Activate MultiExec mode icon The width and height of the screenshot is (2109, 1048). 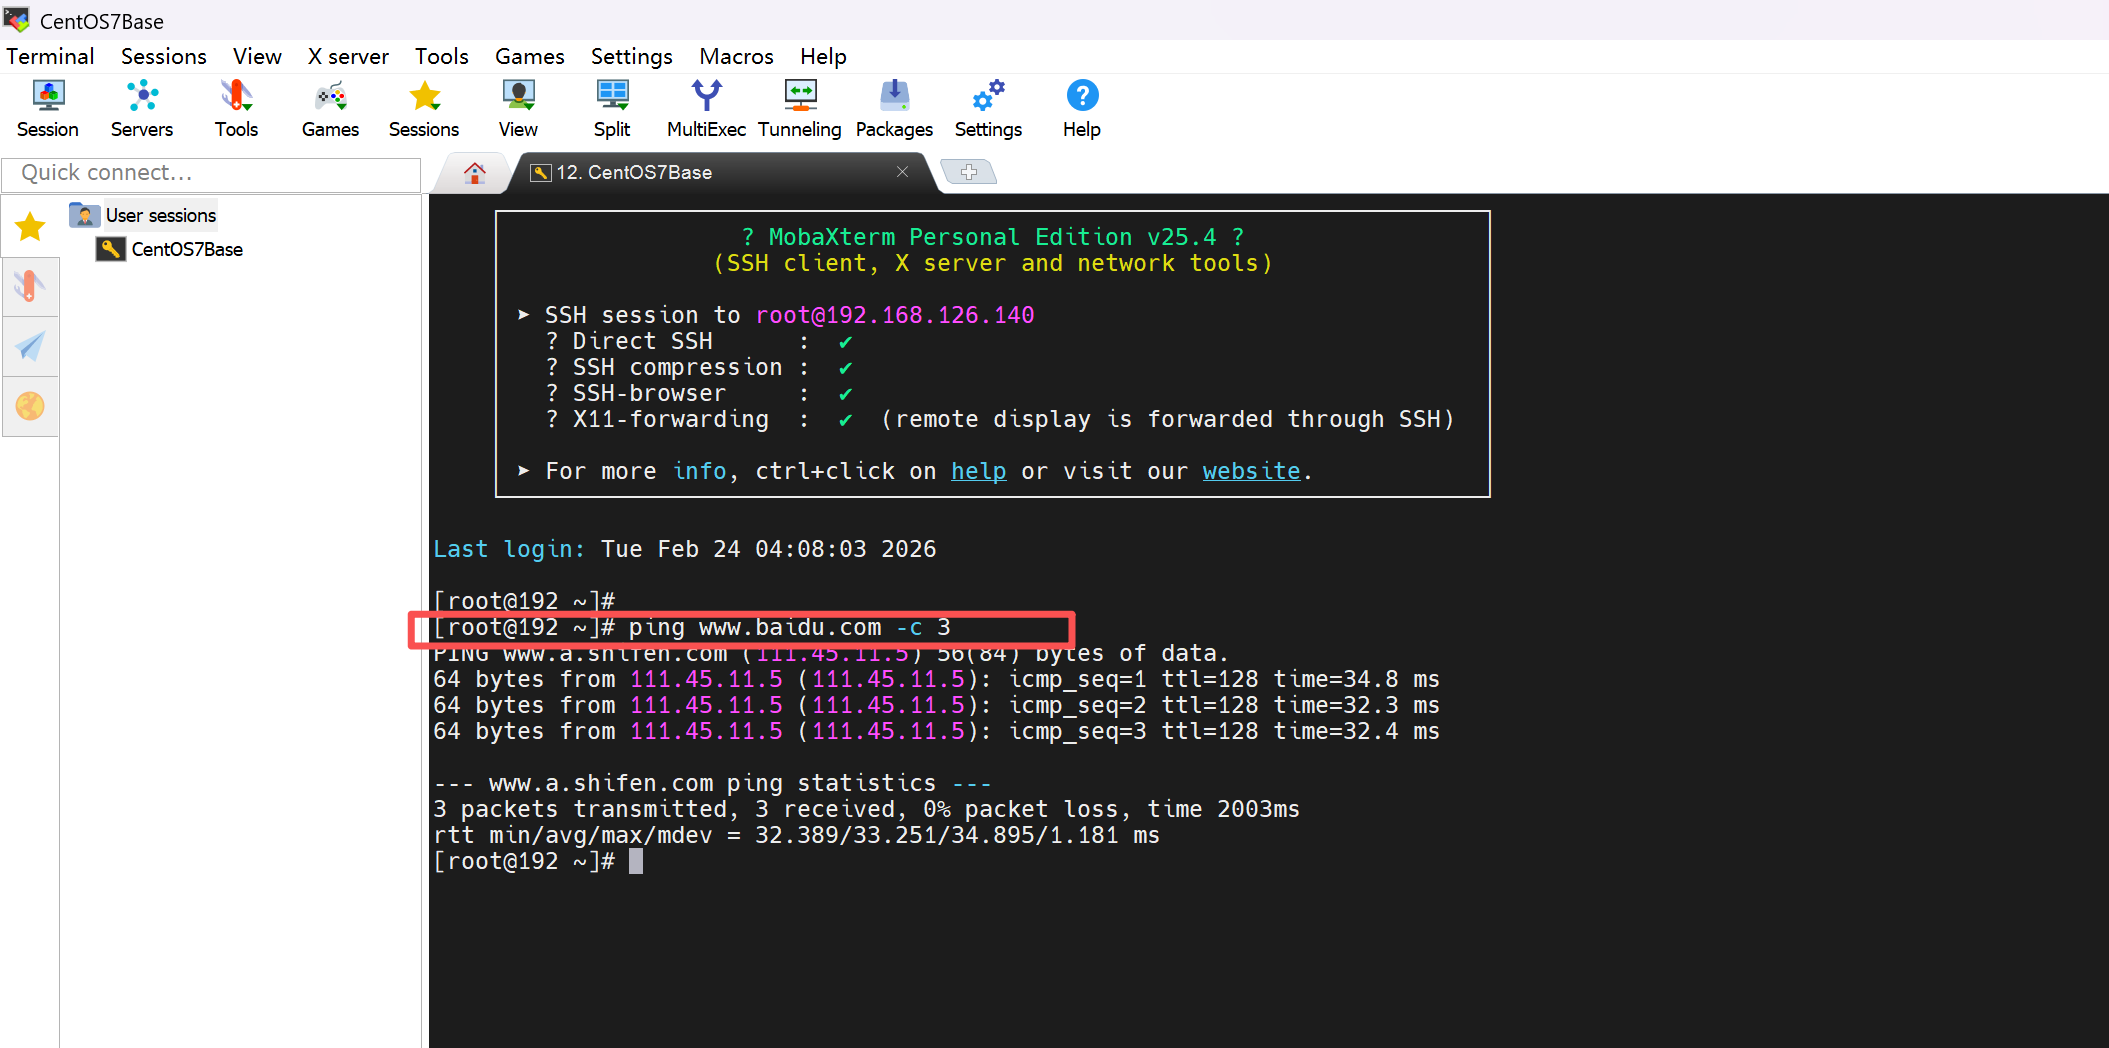coord(706,109)
